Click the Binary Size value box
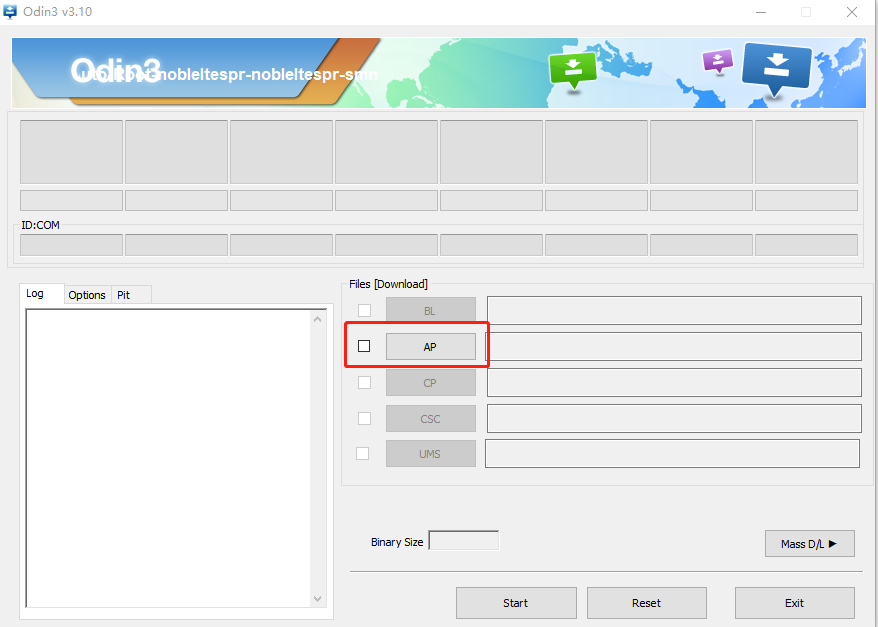Image resolution: width=878 pixels, height=627 pixels. pos(464,541)
